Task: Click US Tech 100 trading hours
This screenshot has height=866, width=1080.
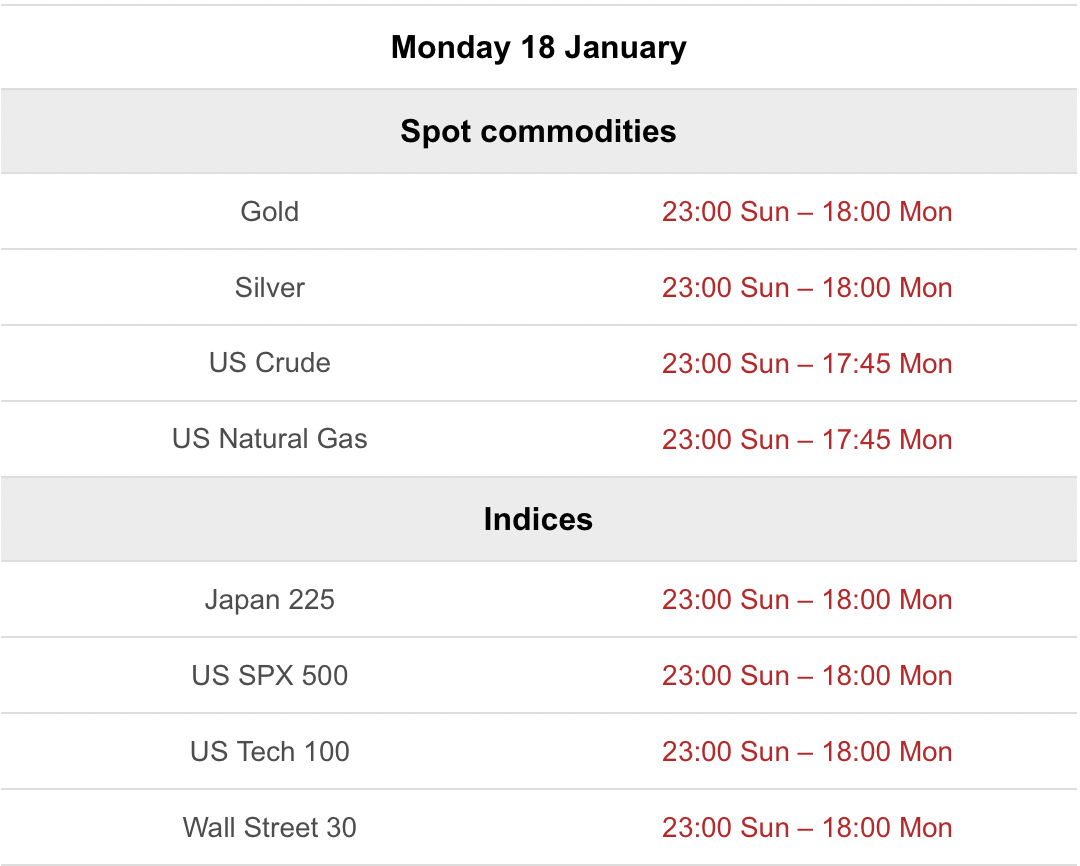Action: point(806,752)
